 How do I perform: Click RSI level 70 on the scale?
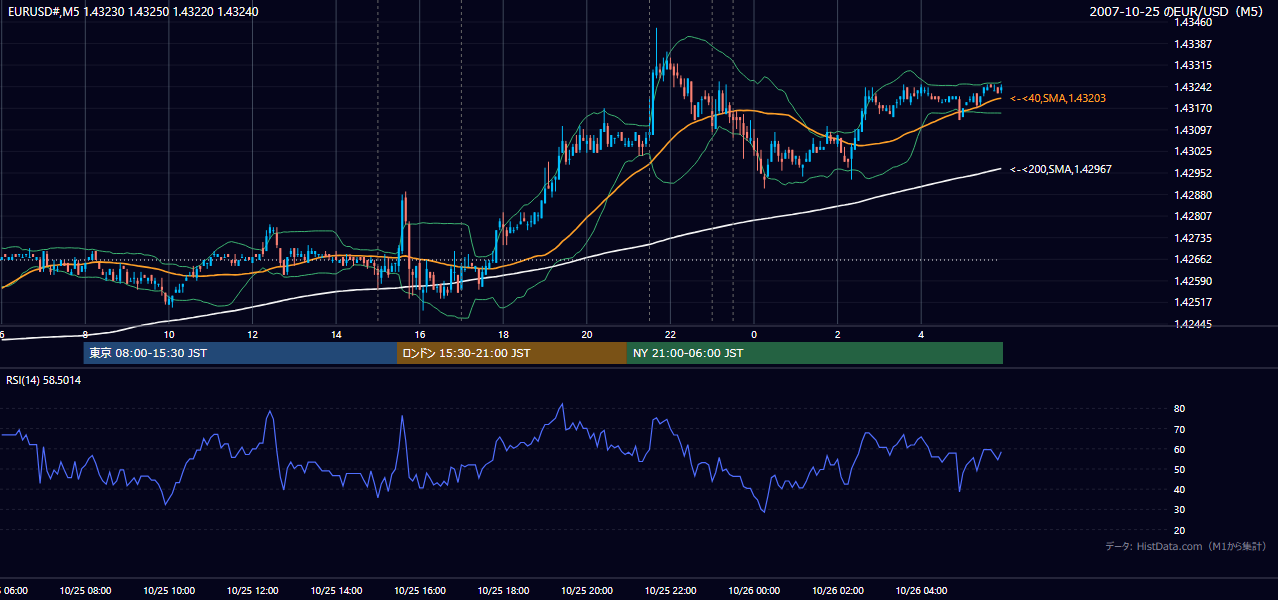1179,429
